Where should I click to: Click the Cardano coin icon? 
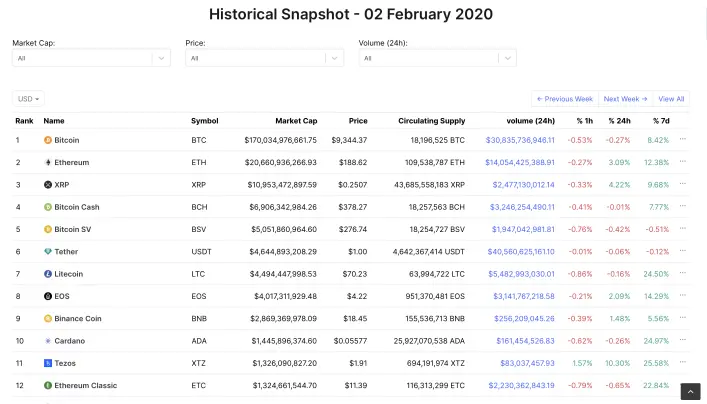coord(48,341)
